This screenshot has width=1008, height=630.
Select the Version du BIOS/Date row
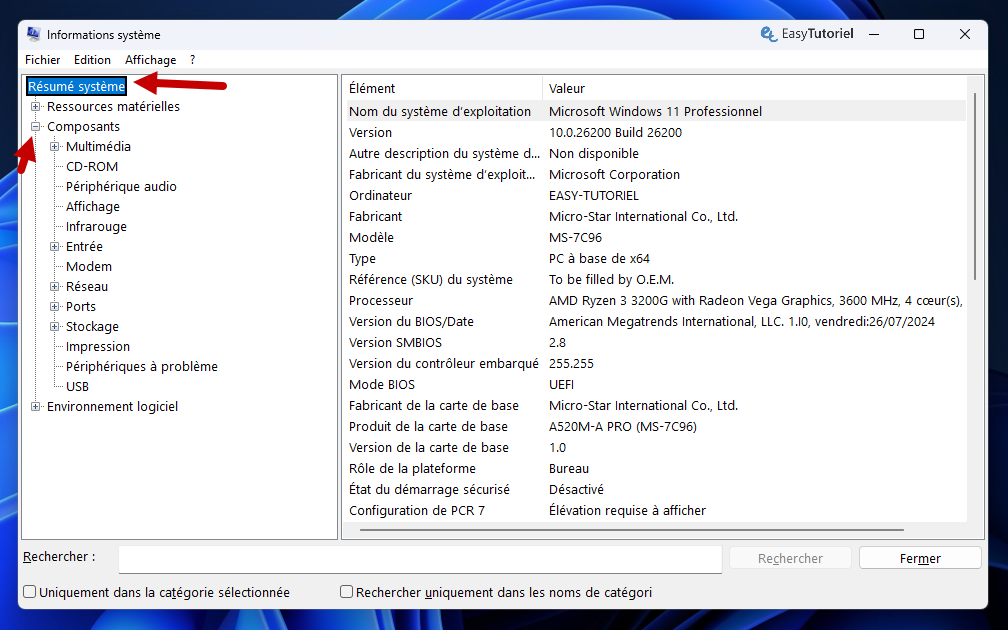click(656, 321)
